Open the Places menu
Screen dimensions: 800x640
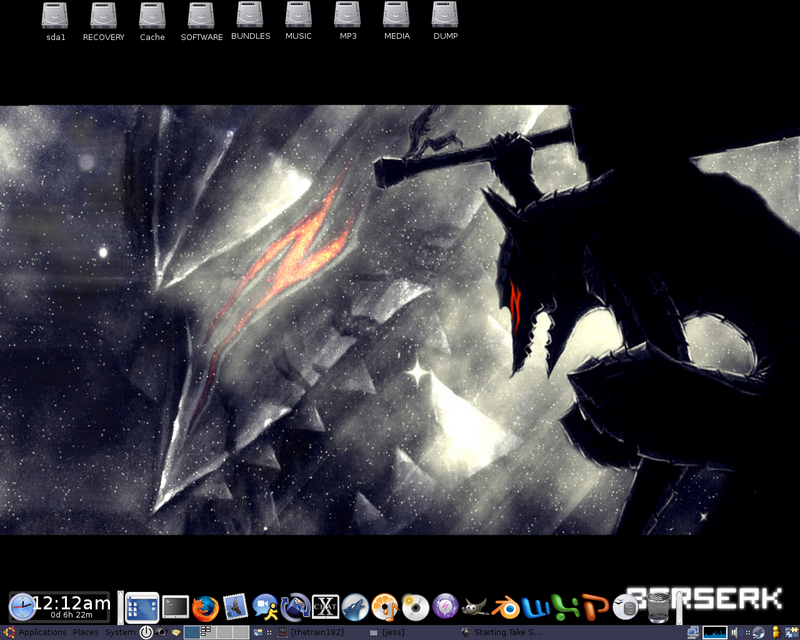(x=86, y=632)
